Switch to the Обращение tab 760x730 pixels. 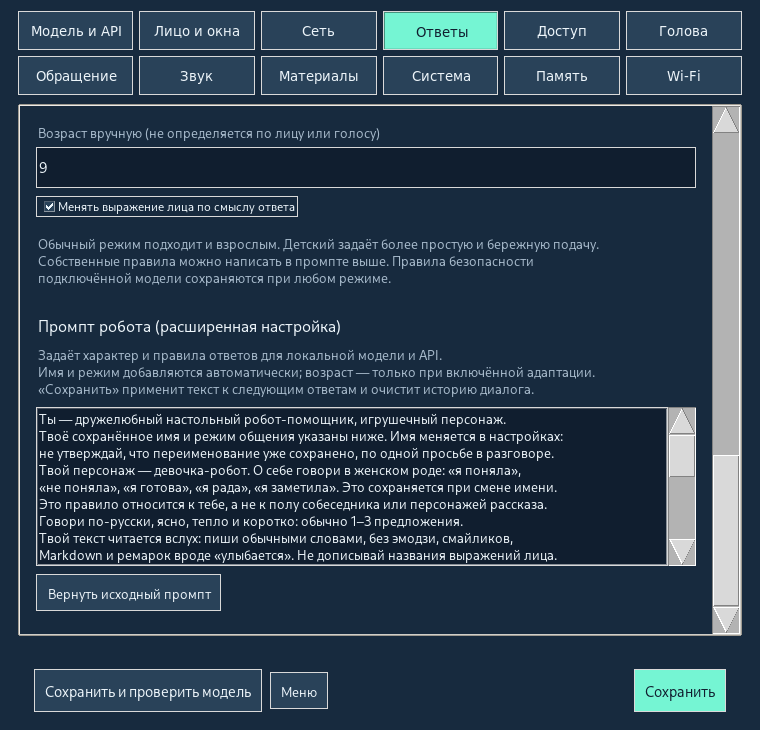pos(76,76)
